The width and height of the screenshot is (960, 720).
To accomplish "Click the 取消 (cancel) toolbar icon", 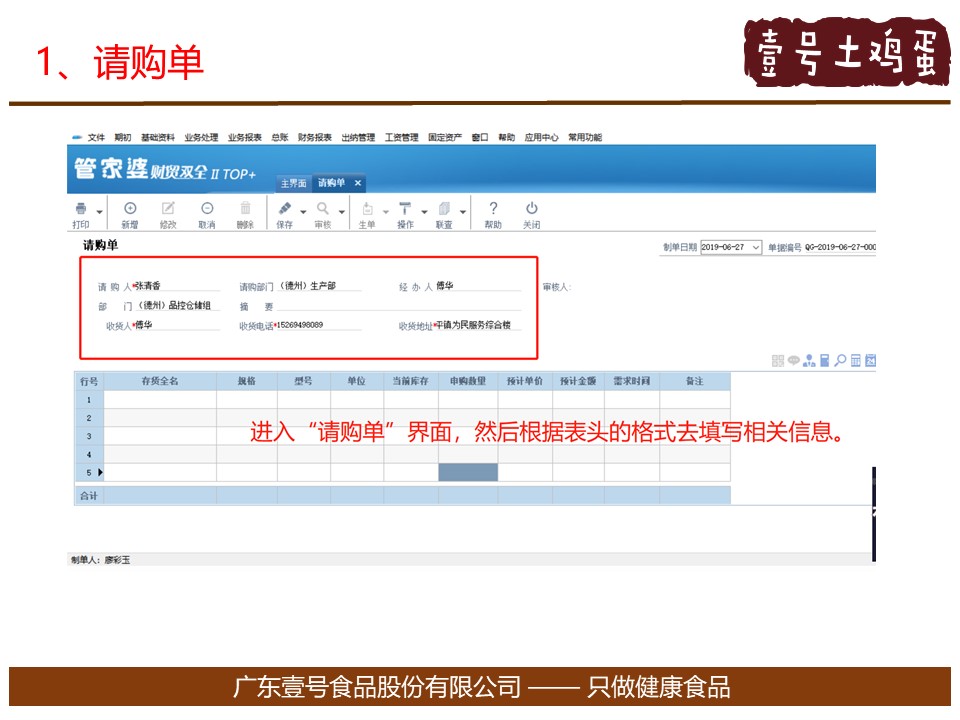I will click(207, 209).
